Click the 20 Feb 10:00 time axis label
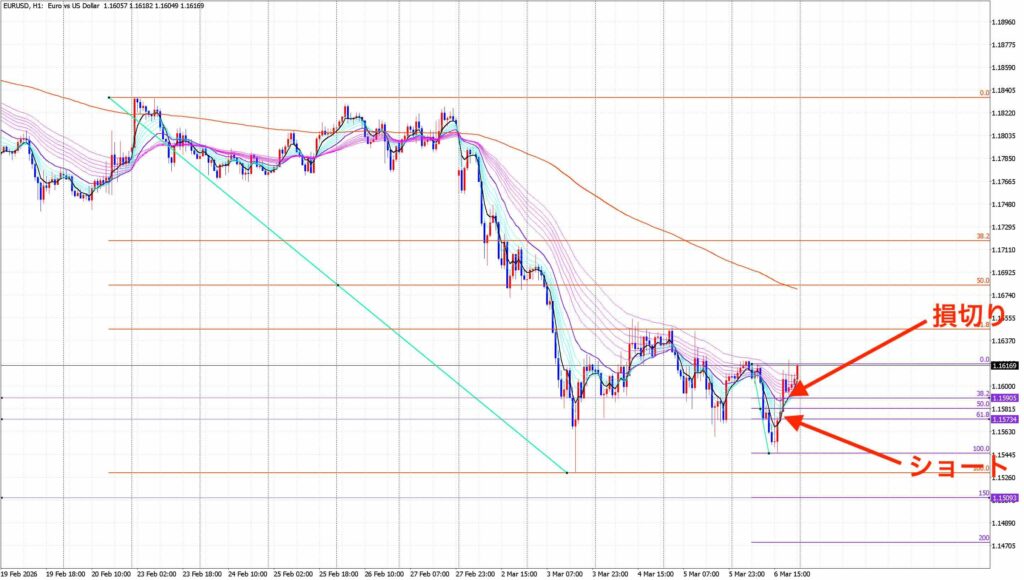 (110, 574)
